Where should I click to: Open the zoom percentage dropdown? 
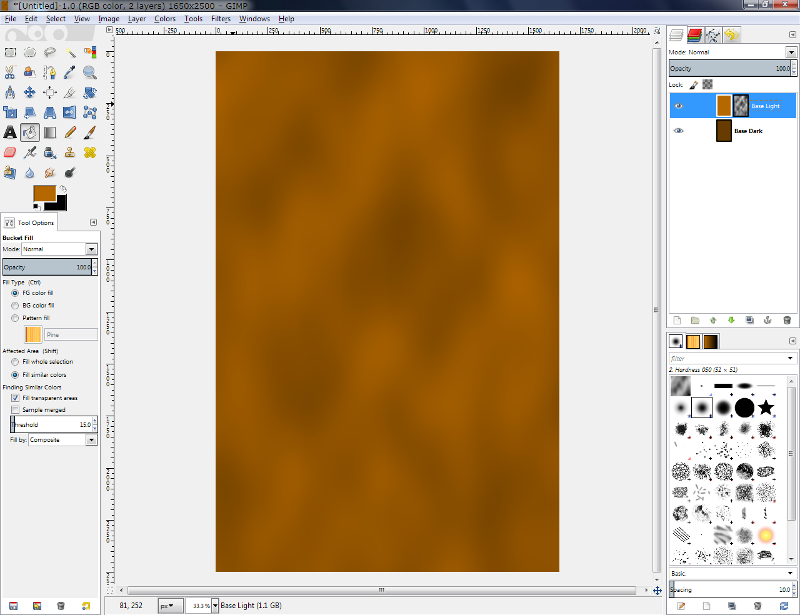tap(215, 605)
